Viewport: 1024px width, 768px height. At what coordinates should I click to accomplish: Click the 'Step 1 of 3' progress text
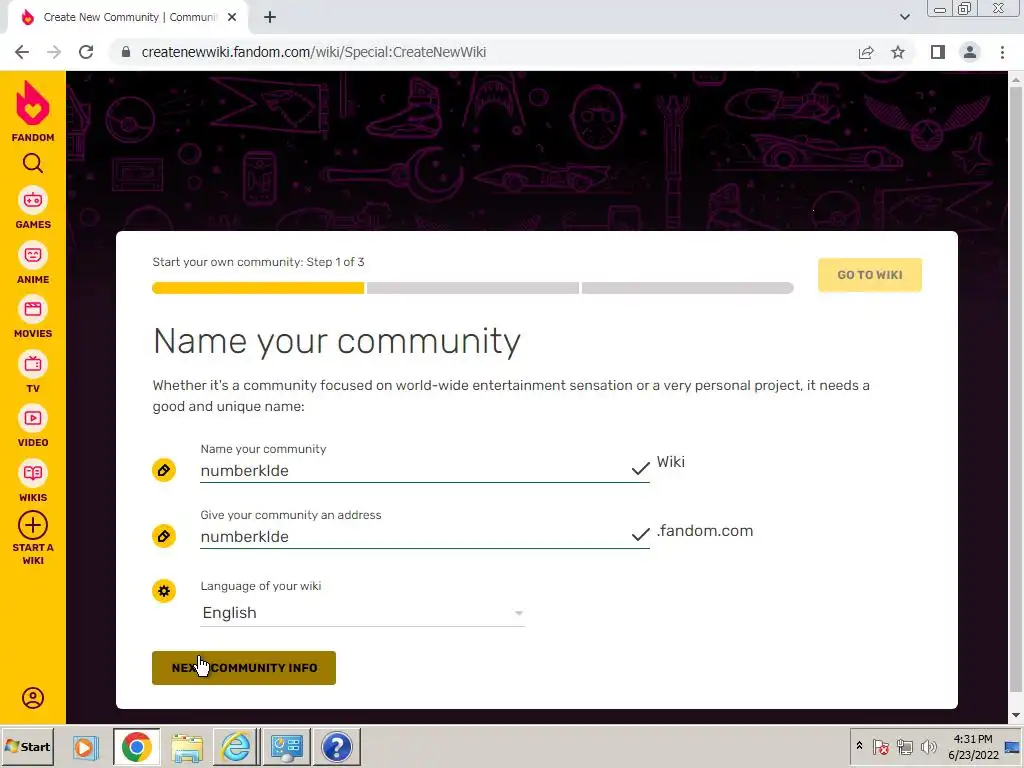point(336,262)
